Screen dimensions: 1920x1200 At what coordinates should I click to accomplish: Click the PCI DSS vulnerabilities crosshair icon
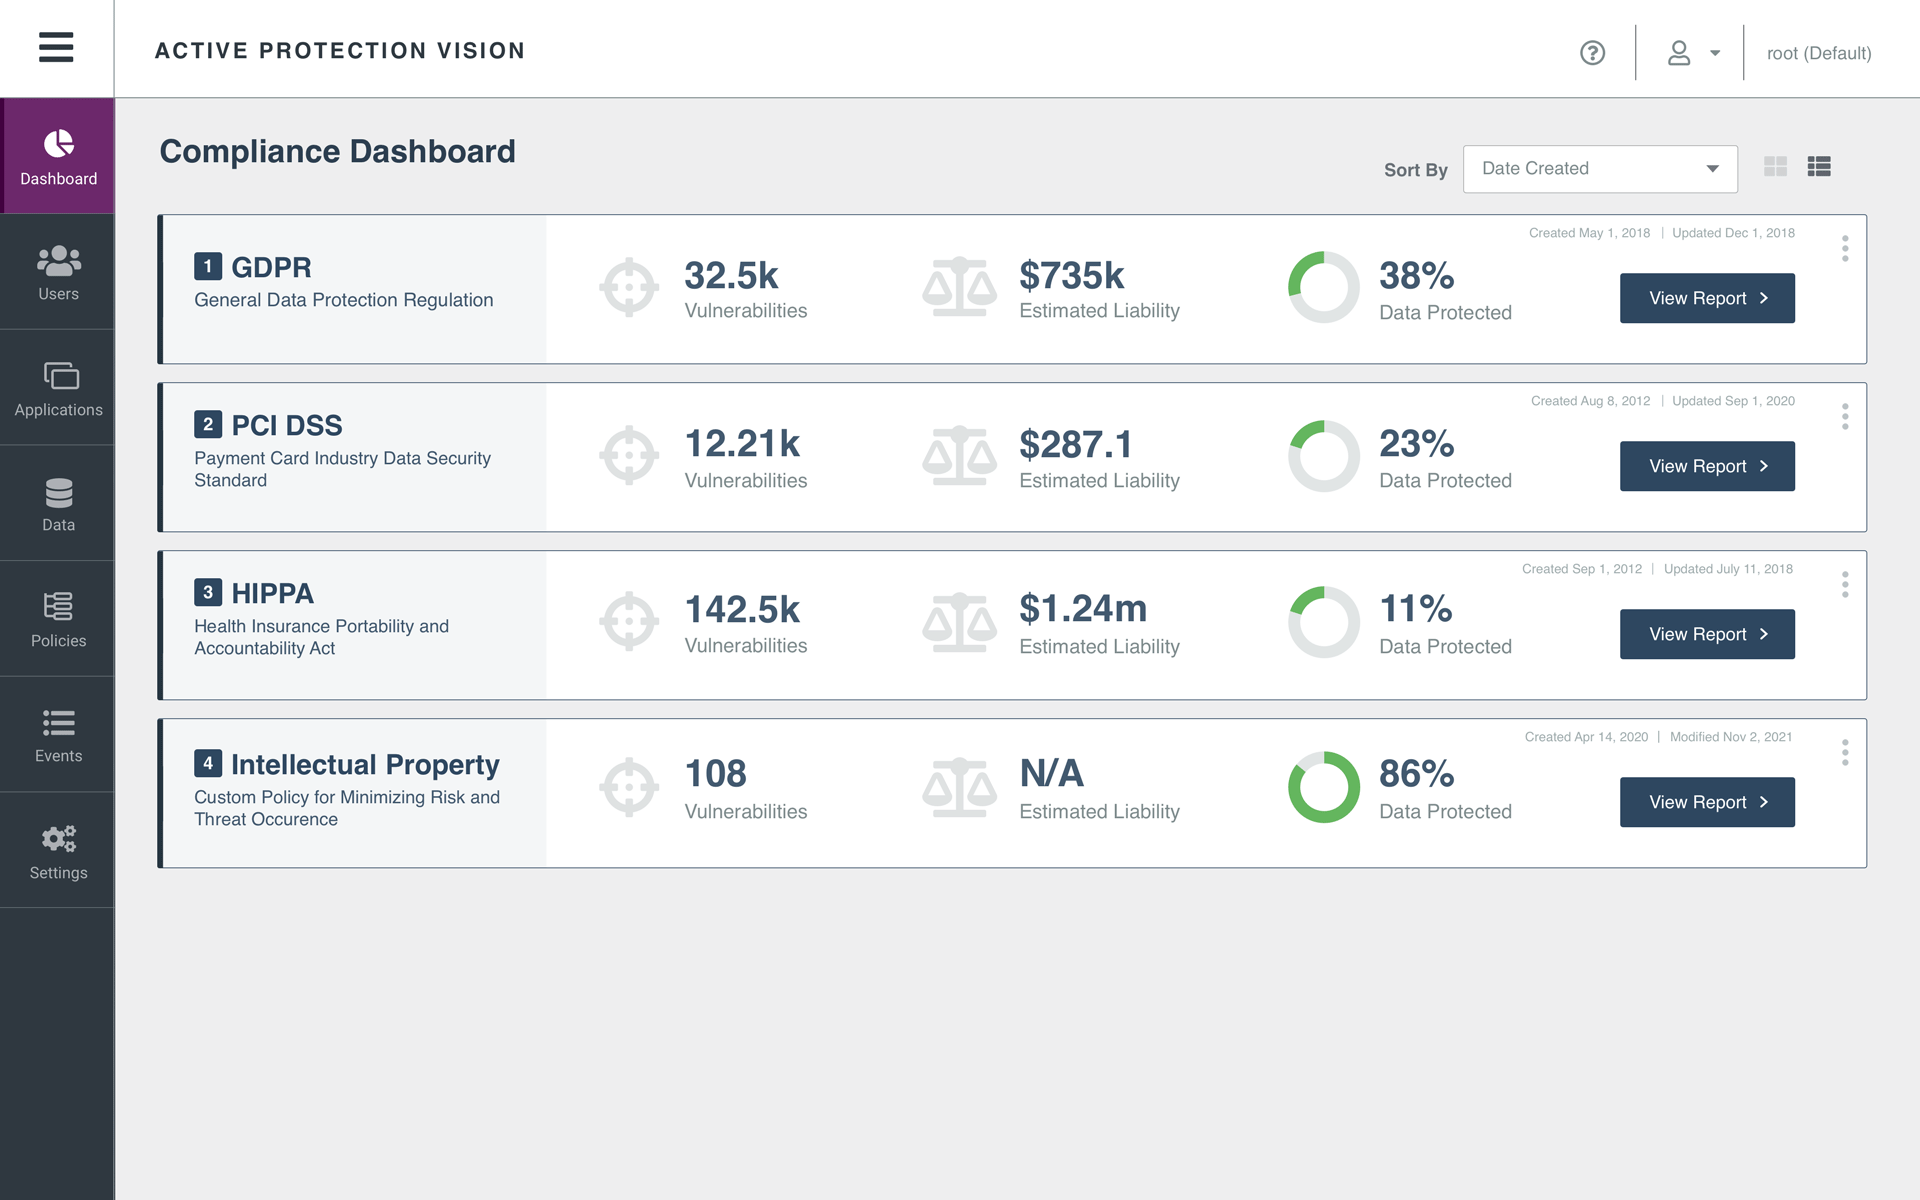(x=629, y=456)
